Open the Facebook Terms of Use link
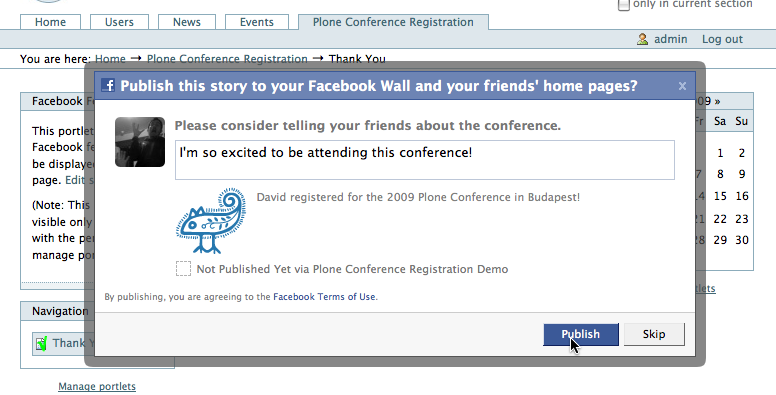 (324, 297)
